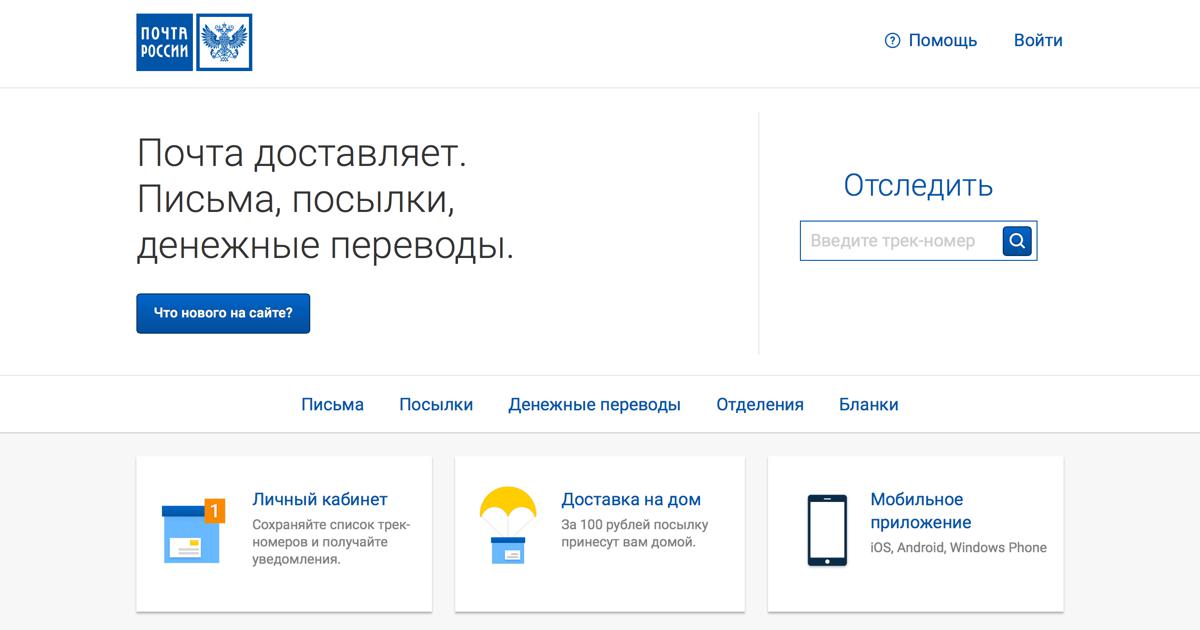Open the Мобильное приложение link

pos(921,511)
